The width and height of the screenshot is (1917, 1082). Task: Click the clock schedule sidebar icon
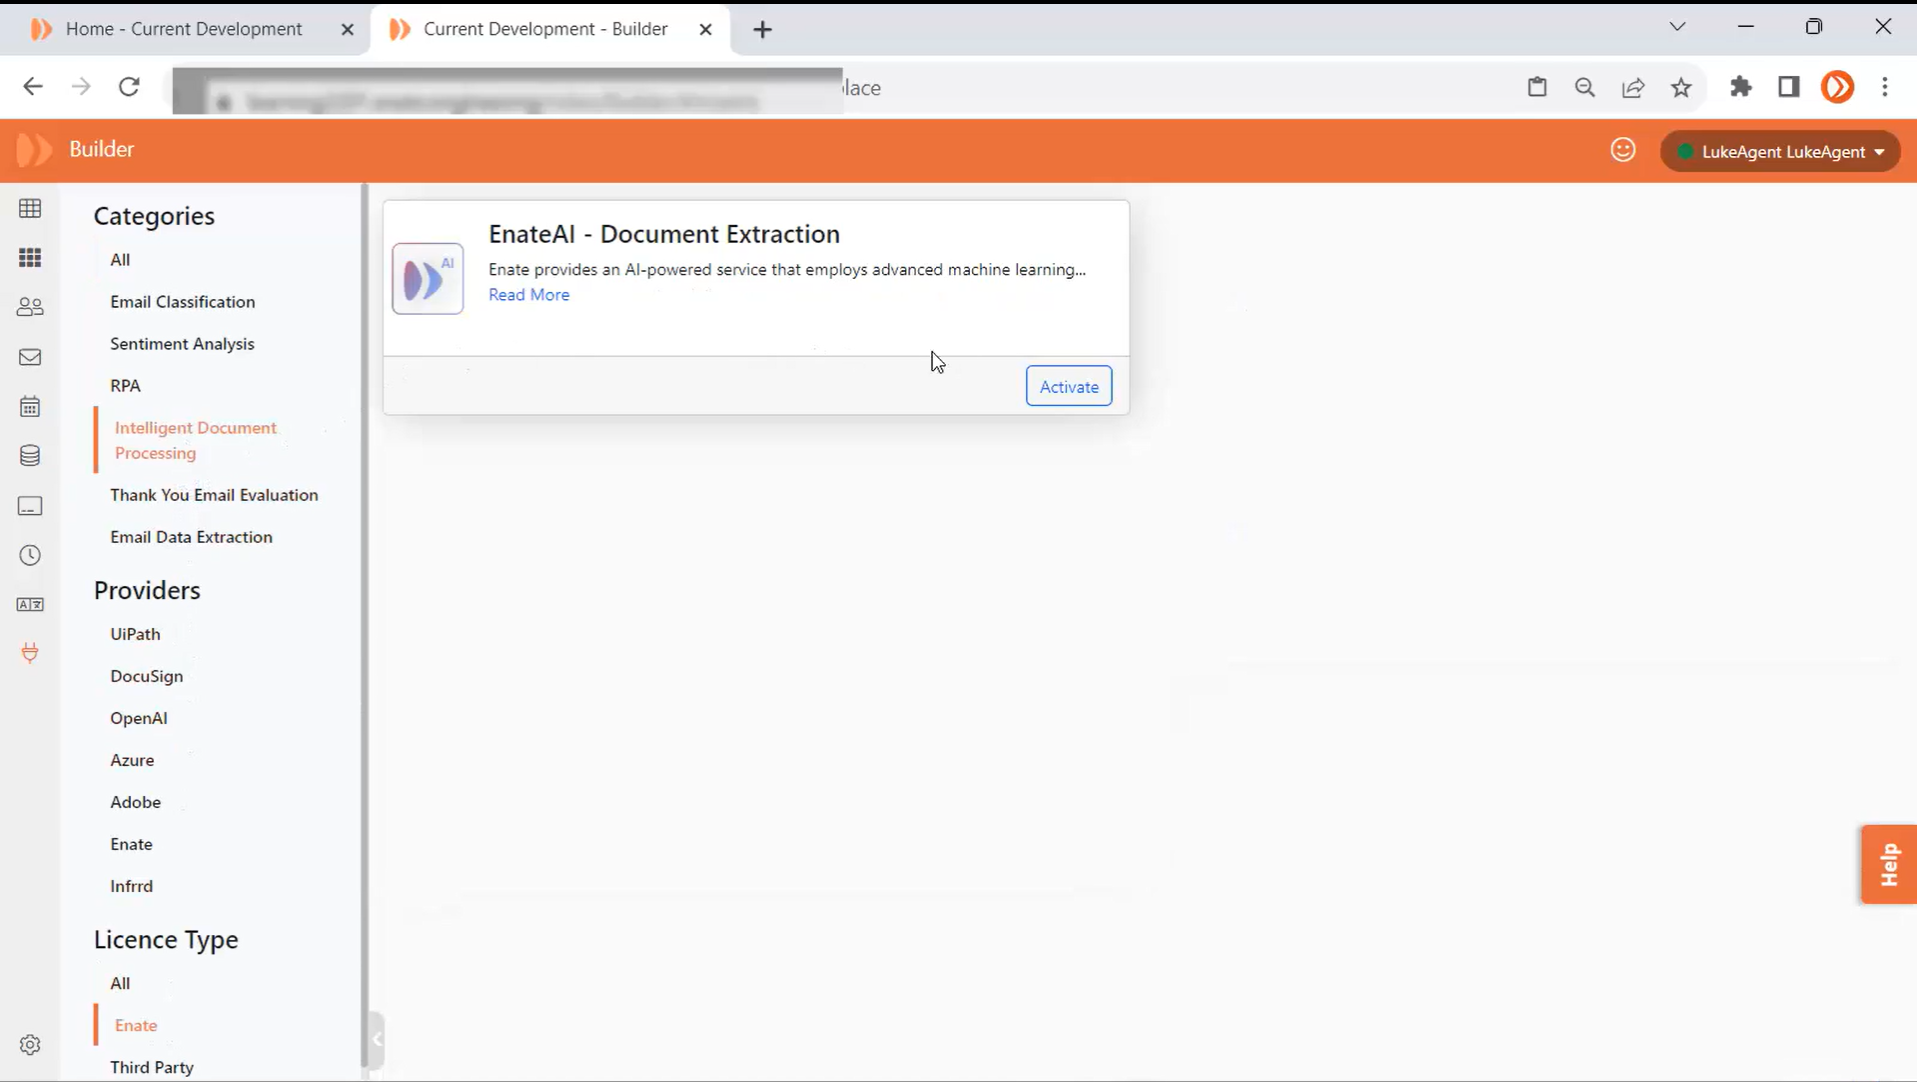click(x=30, y=555)
